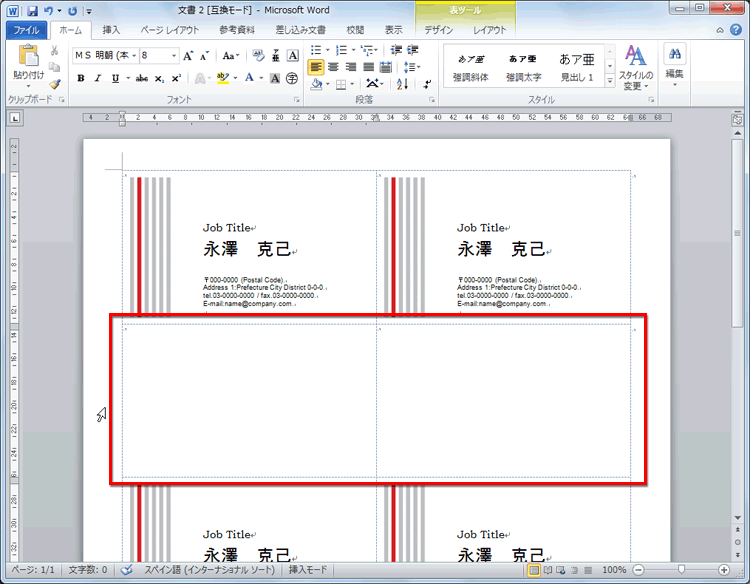The height and width of the screenshot is (584, 750).
Task: Click the language indicator in status bar
Action: click(210, 570)
